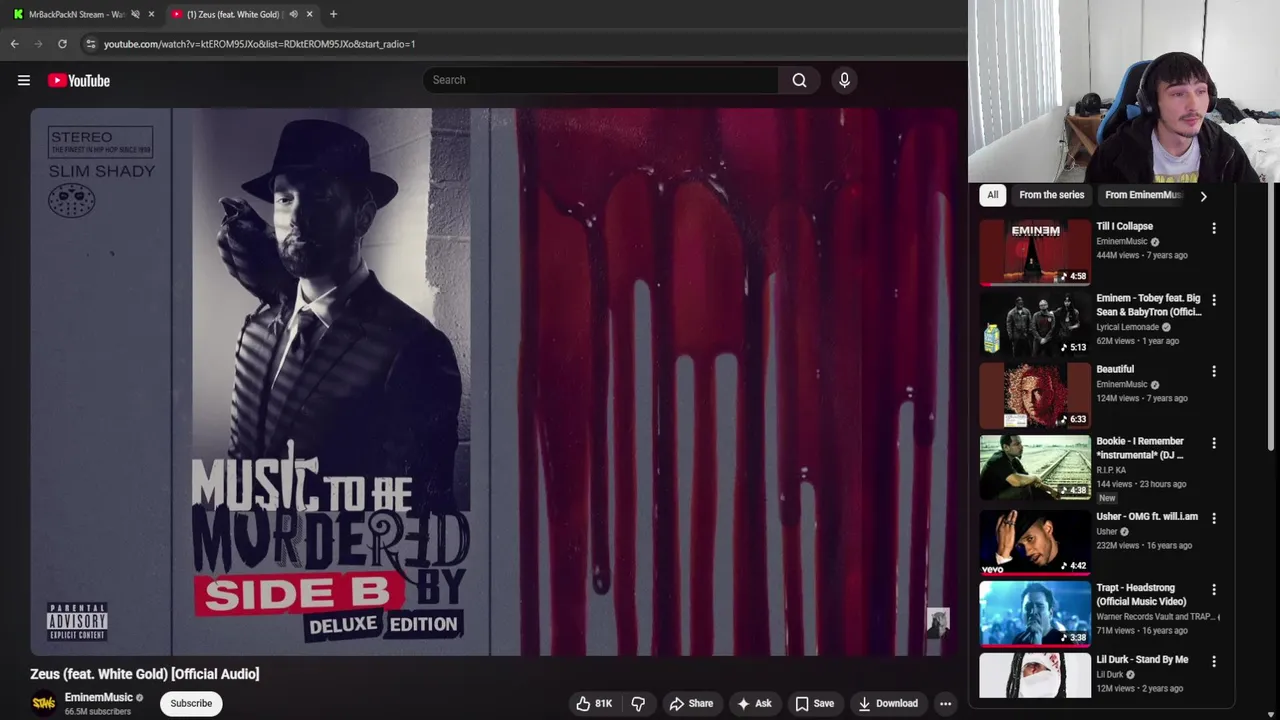Open options menu for Beautiful

pos(1214,371)
